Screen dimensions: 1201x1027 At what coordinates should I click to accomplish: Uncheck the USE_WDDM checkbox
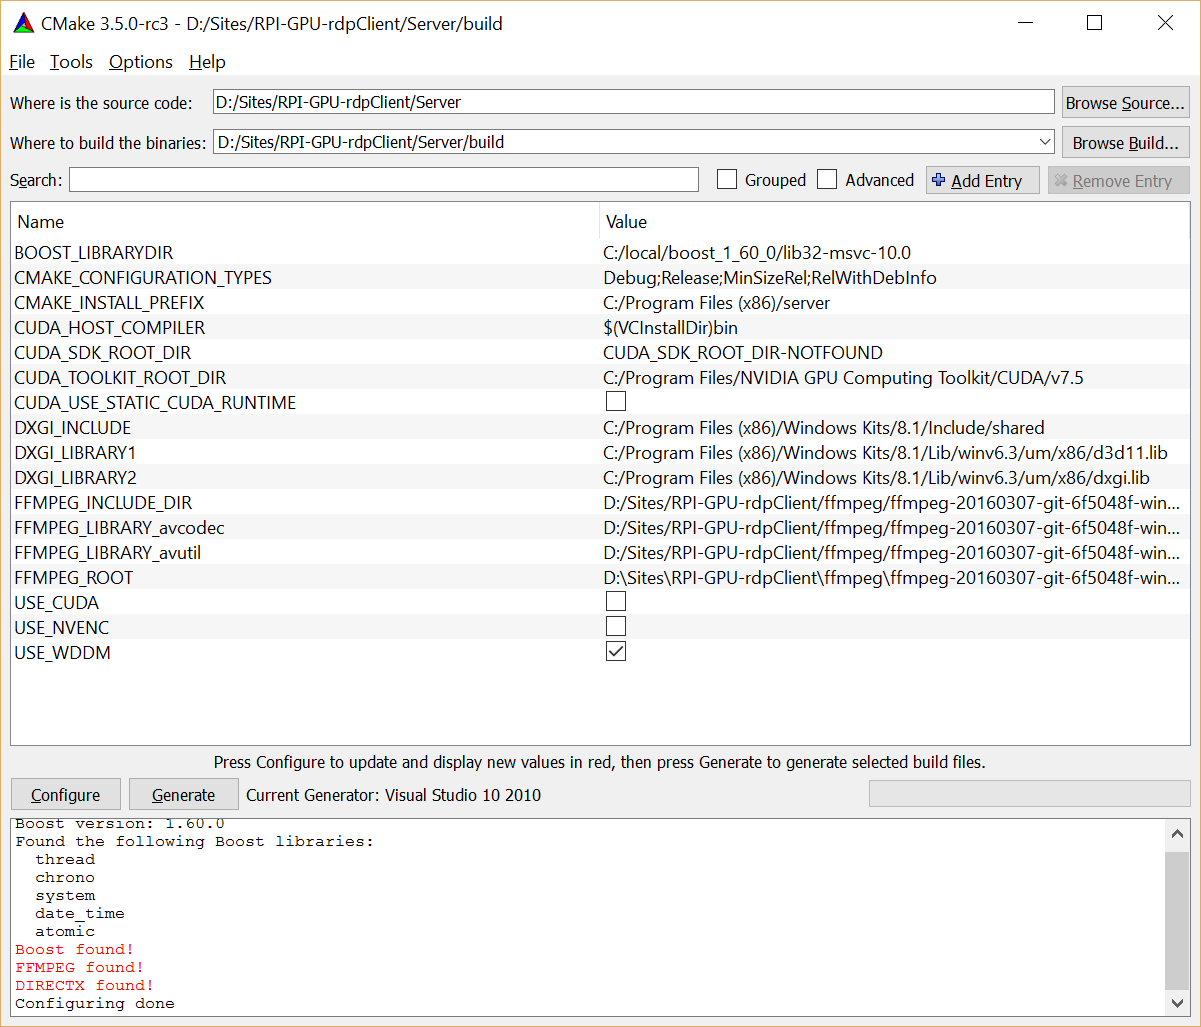pyautogui.click(x=616, y=652)
